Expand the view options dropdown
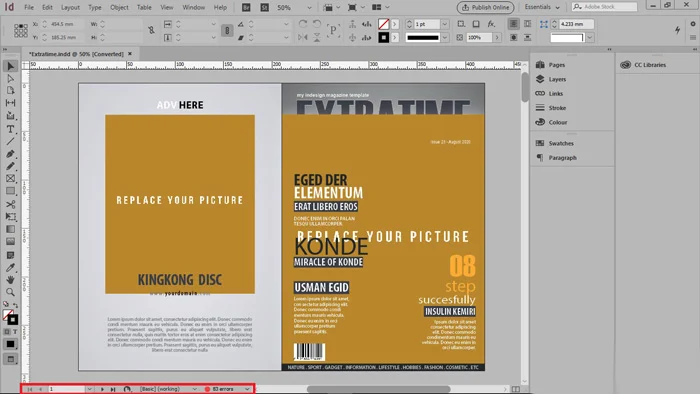Image resolution: width=700 pixels, height=394 pixels. (x=332, y=7)
